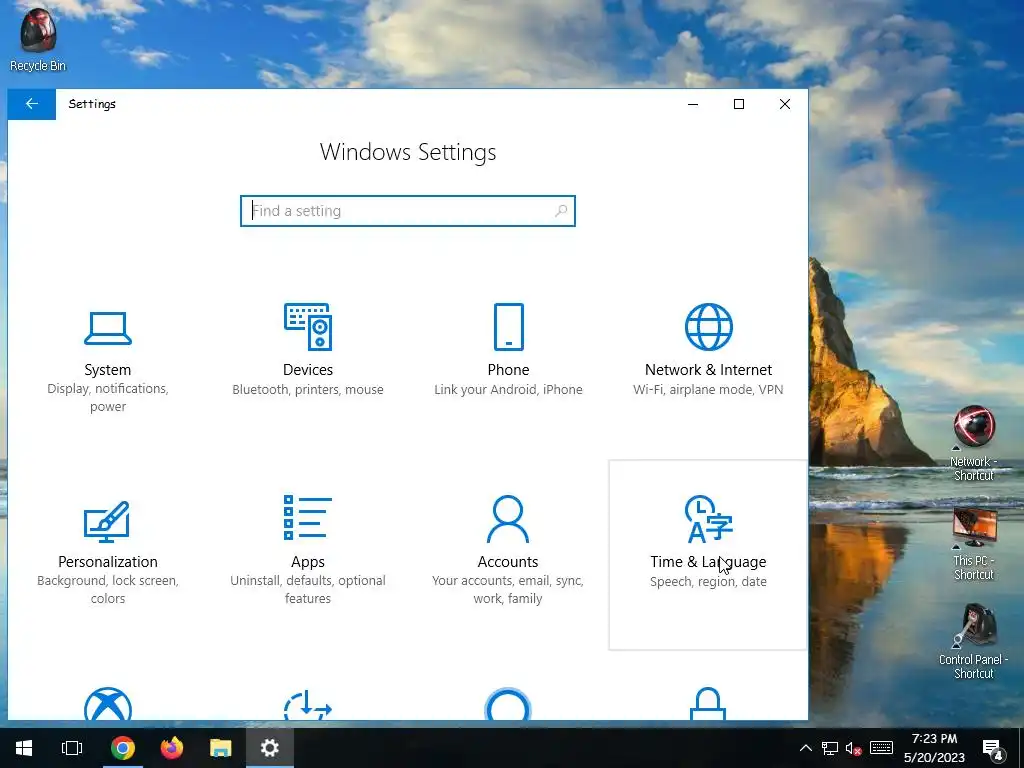This screenshot has width=1024, height=768.
Task: Open the Personalization settings category
Action: tap(108, 554)
